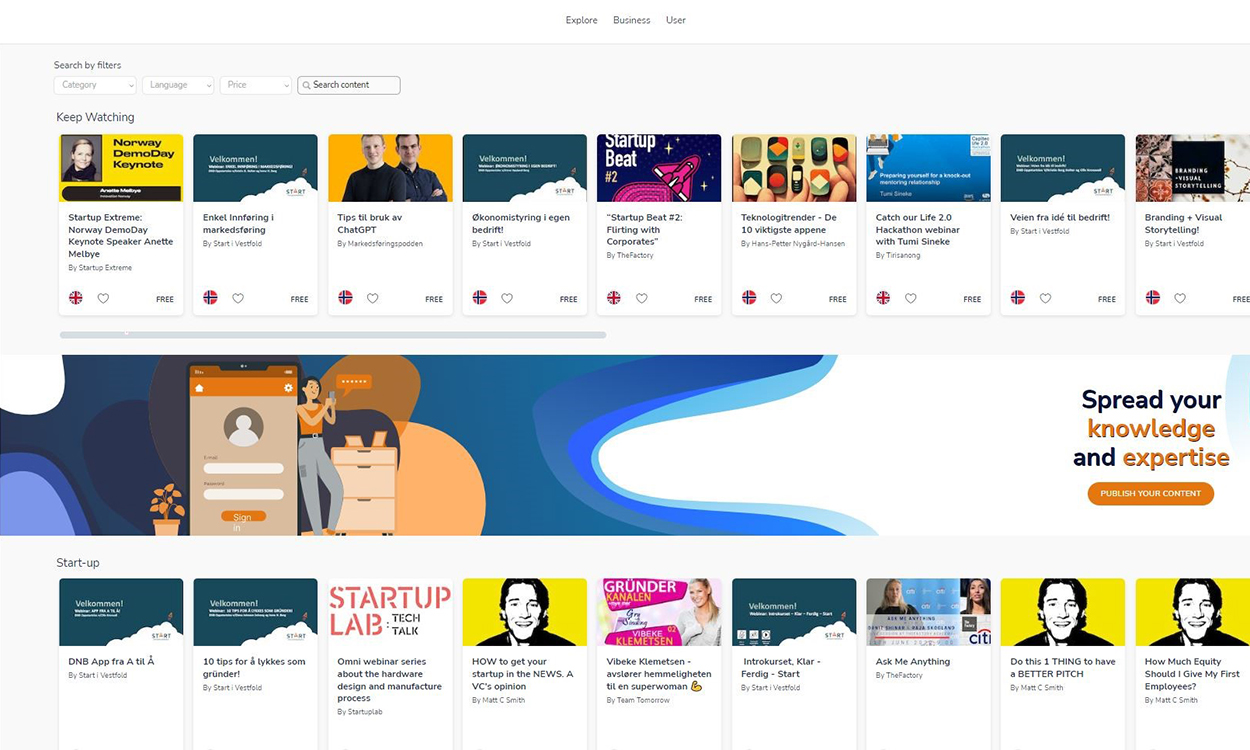Open title 'Veien fra idé til bedrift!'
1250x750 pixels.
click(1060, 217)
